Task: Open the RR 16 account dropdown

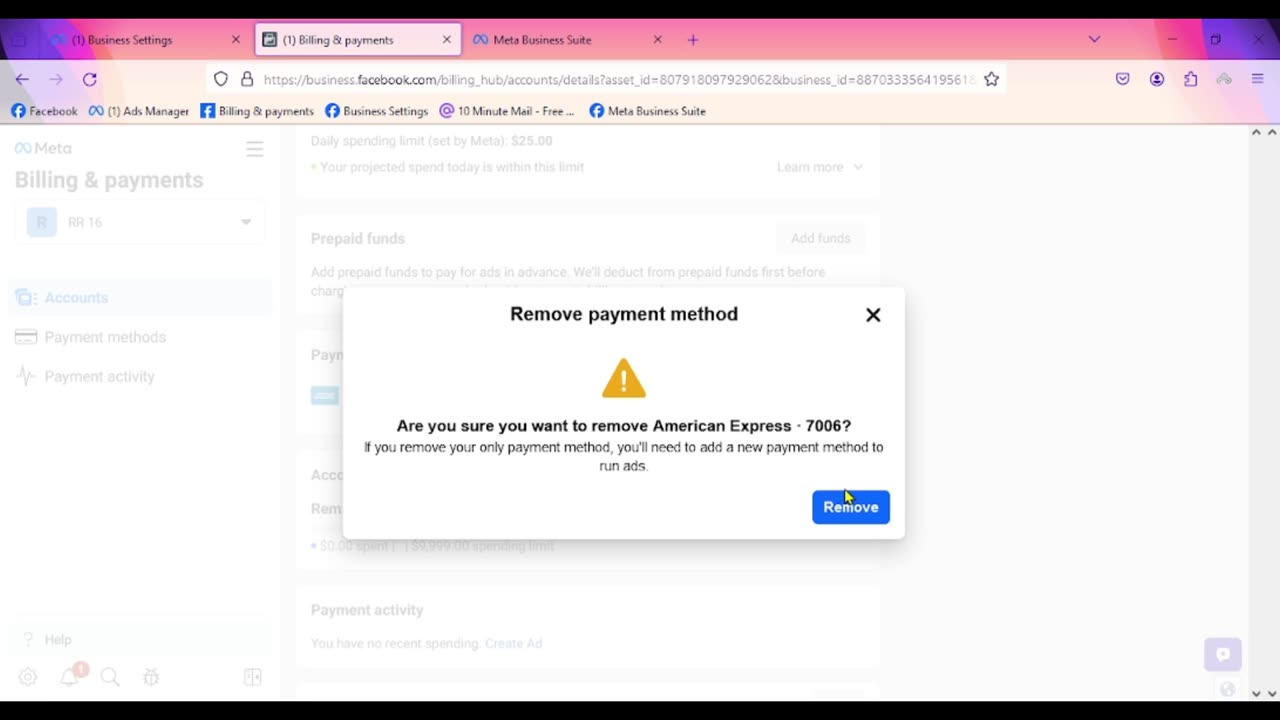Action: point(140,222)
